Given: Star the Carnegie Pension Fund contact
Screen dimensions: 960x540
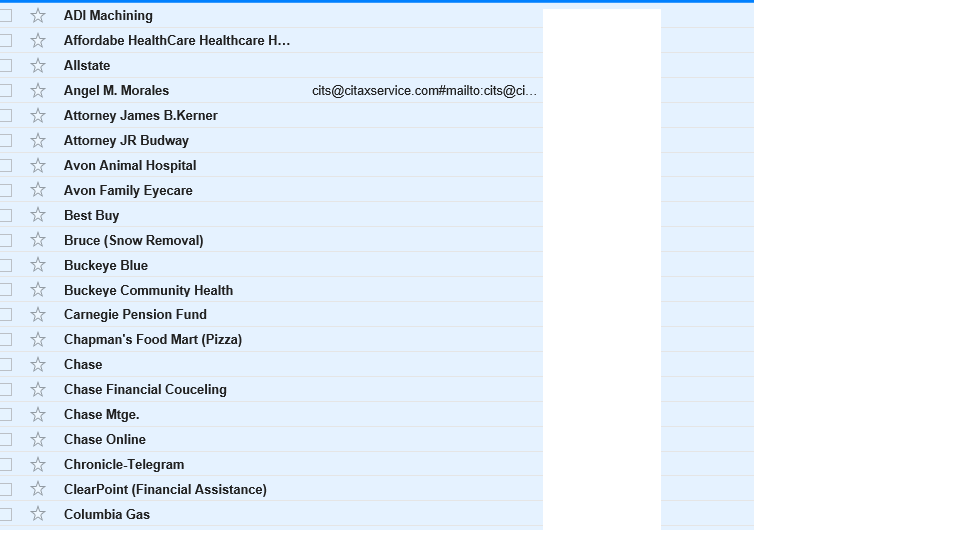Looking at the screenshot, I should [x=38, y=315].
